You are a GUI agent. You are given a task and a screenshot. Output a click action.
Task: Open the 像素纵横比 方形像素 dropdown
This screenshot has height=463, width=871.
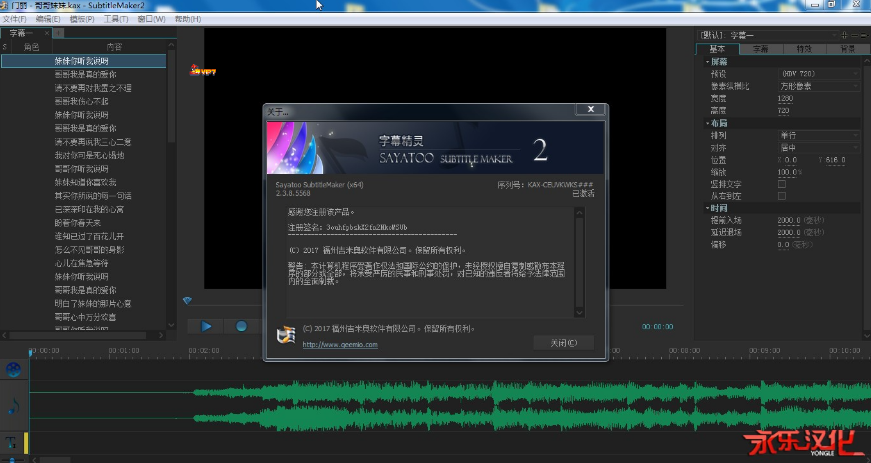pyautogui.click(x=819, y=86)
